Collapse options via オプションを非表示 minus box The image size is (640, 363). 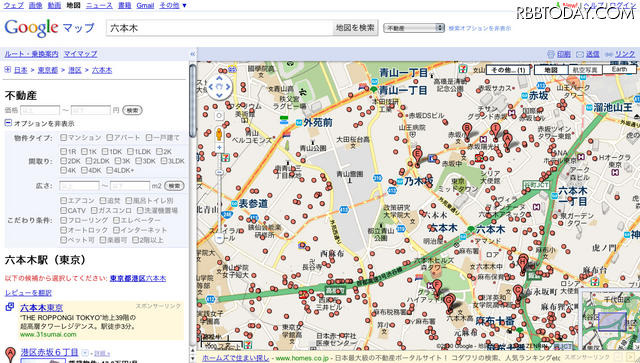pyautogui.click(x=8, y=123)
